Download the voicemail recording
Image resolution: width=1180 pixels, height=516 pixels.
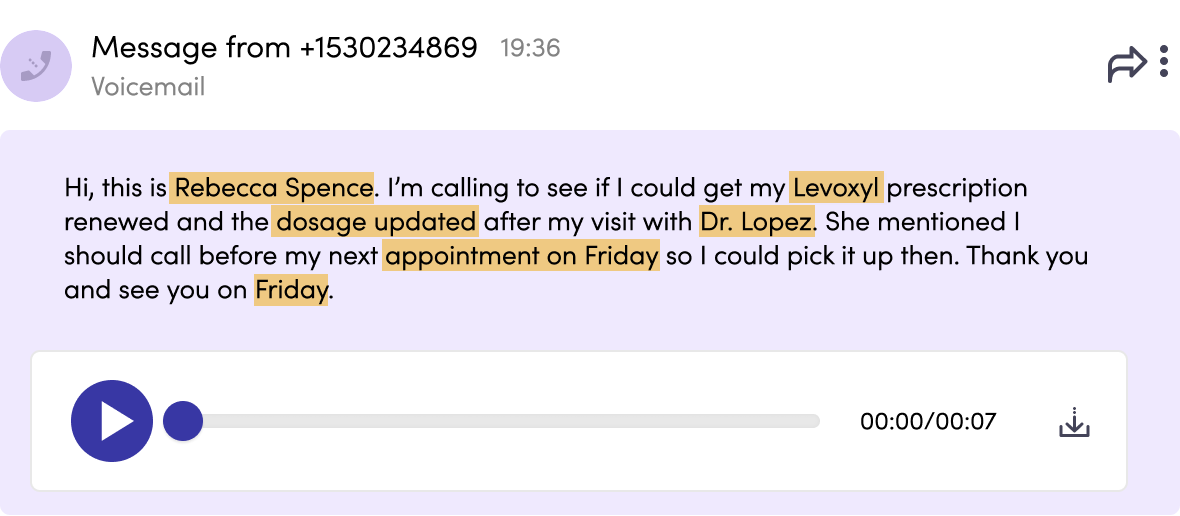(x=1074, y=422)
